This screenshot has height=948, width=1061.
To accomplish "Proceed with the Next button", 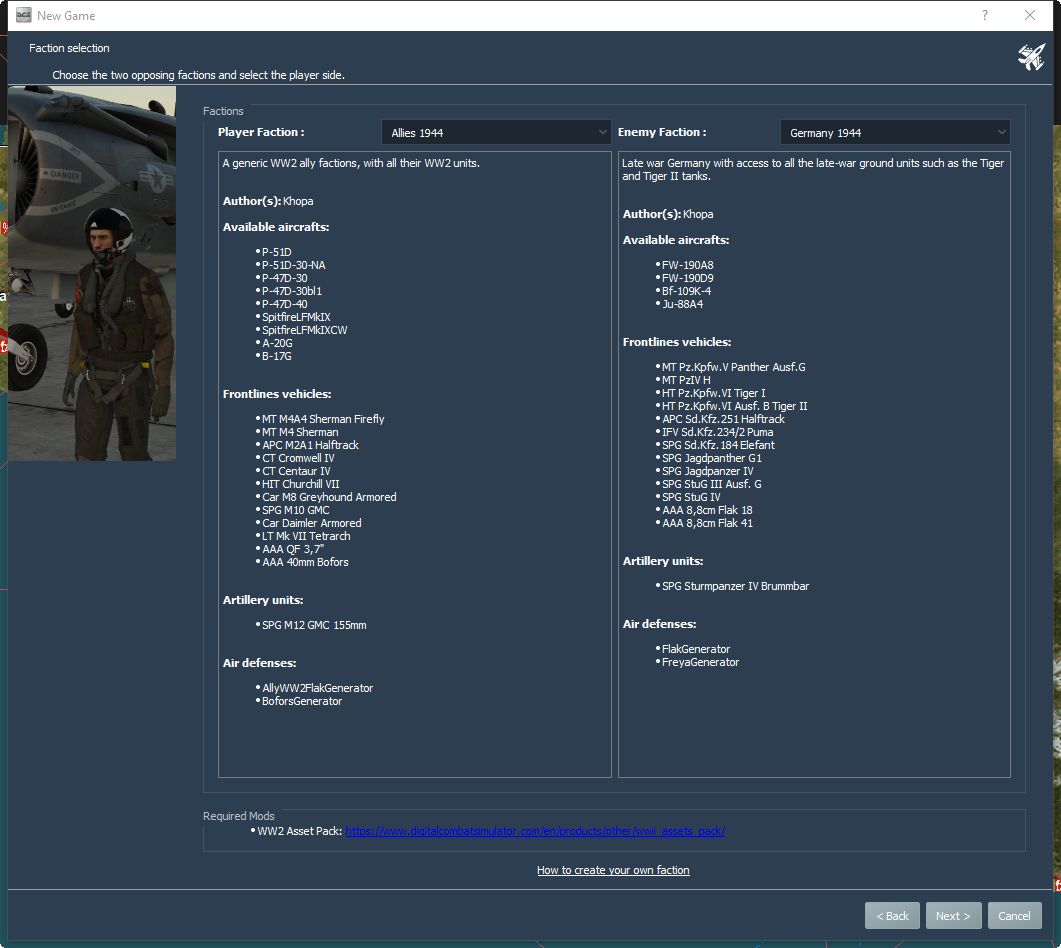I will point(953,915).
